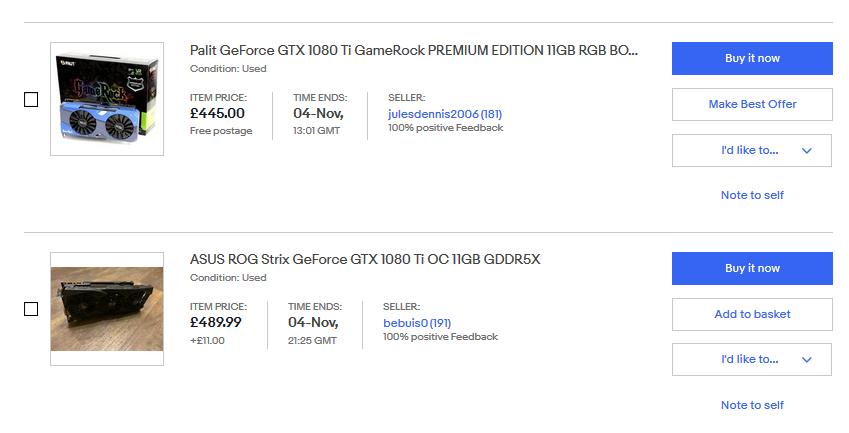Expand the I'd like to menu for Palit

click(752, 150)
